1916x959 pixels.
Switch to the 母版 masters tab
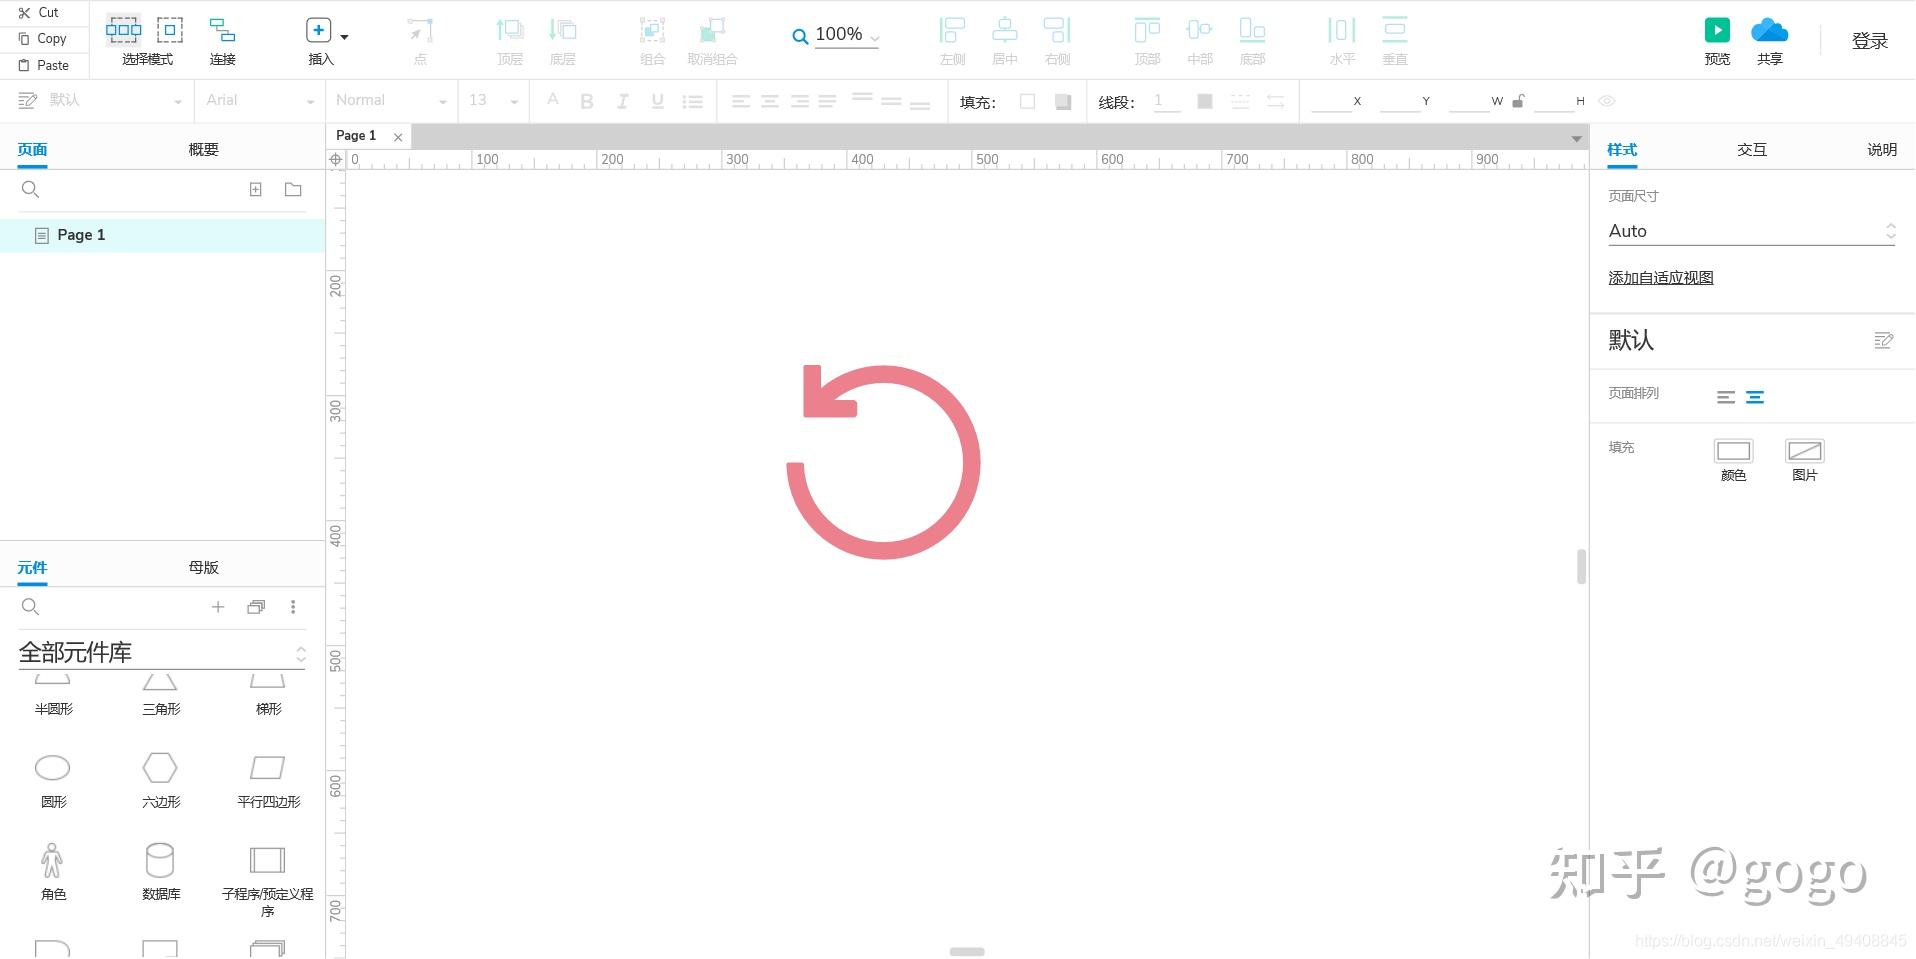click(203, 567)
